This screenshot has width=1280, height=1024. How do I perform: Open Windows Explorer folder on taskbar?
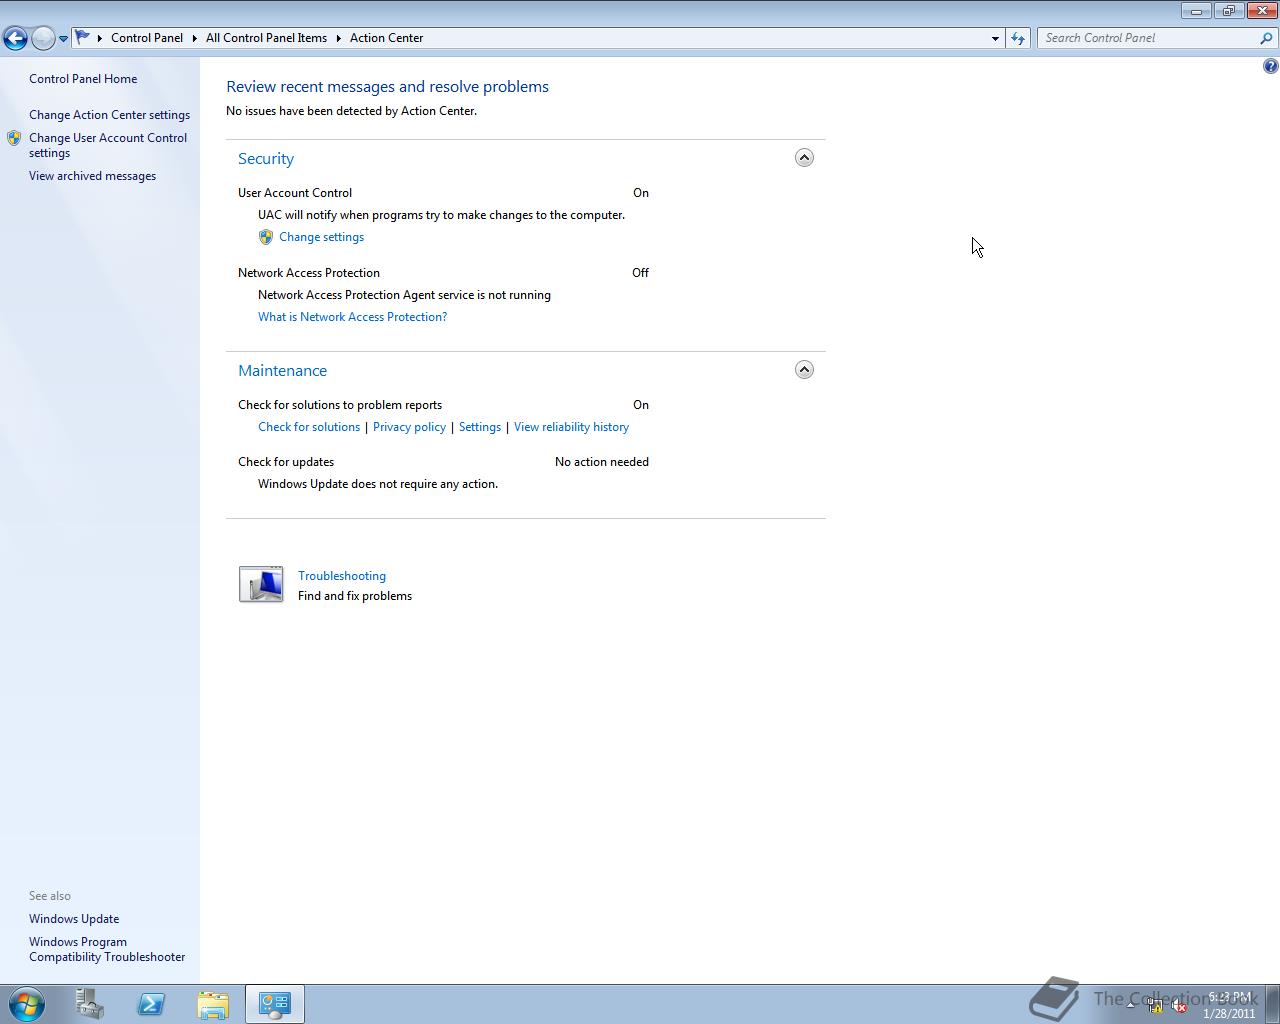pos(213,1004)
